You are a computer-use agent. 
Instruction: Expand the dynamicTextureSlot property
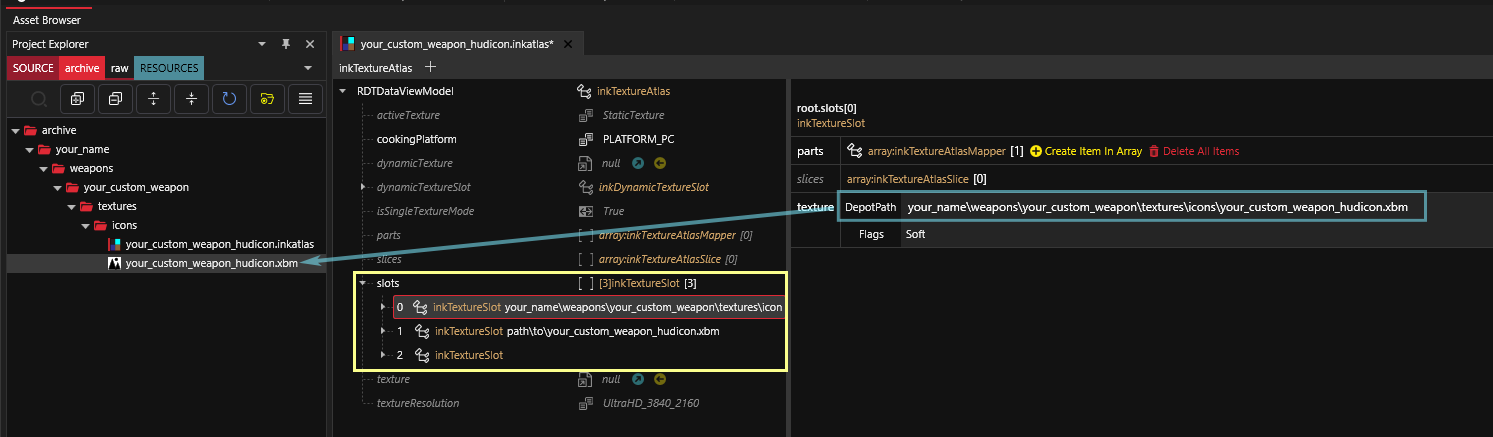pos(362,187)
